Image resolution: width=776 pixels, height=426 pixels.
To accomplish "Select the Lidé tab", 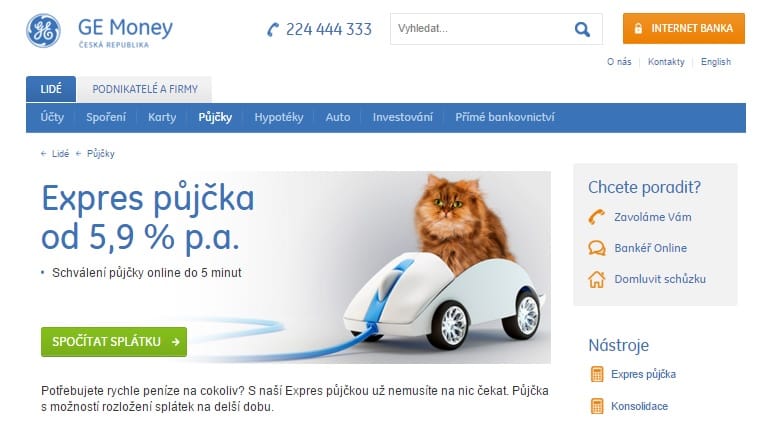I will point(51,89).
